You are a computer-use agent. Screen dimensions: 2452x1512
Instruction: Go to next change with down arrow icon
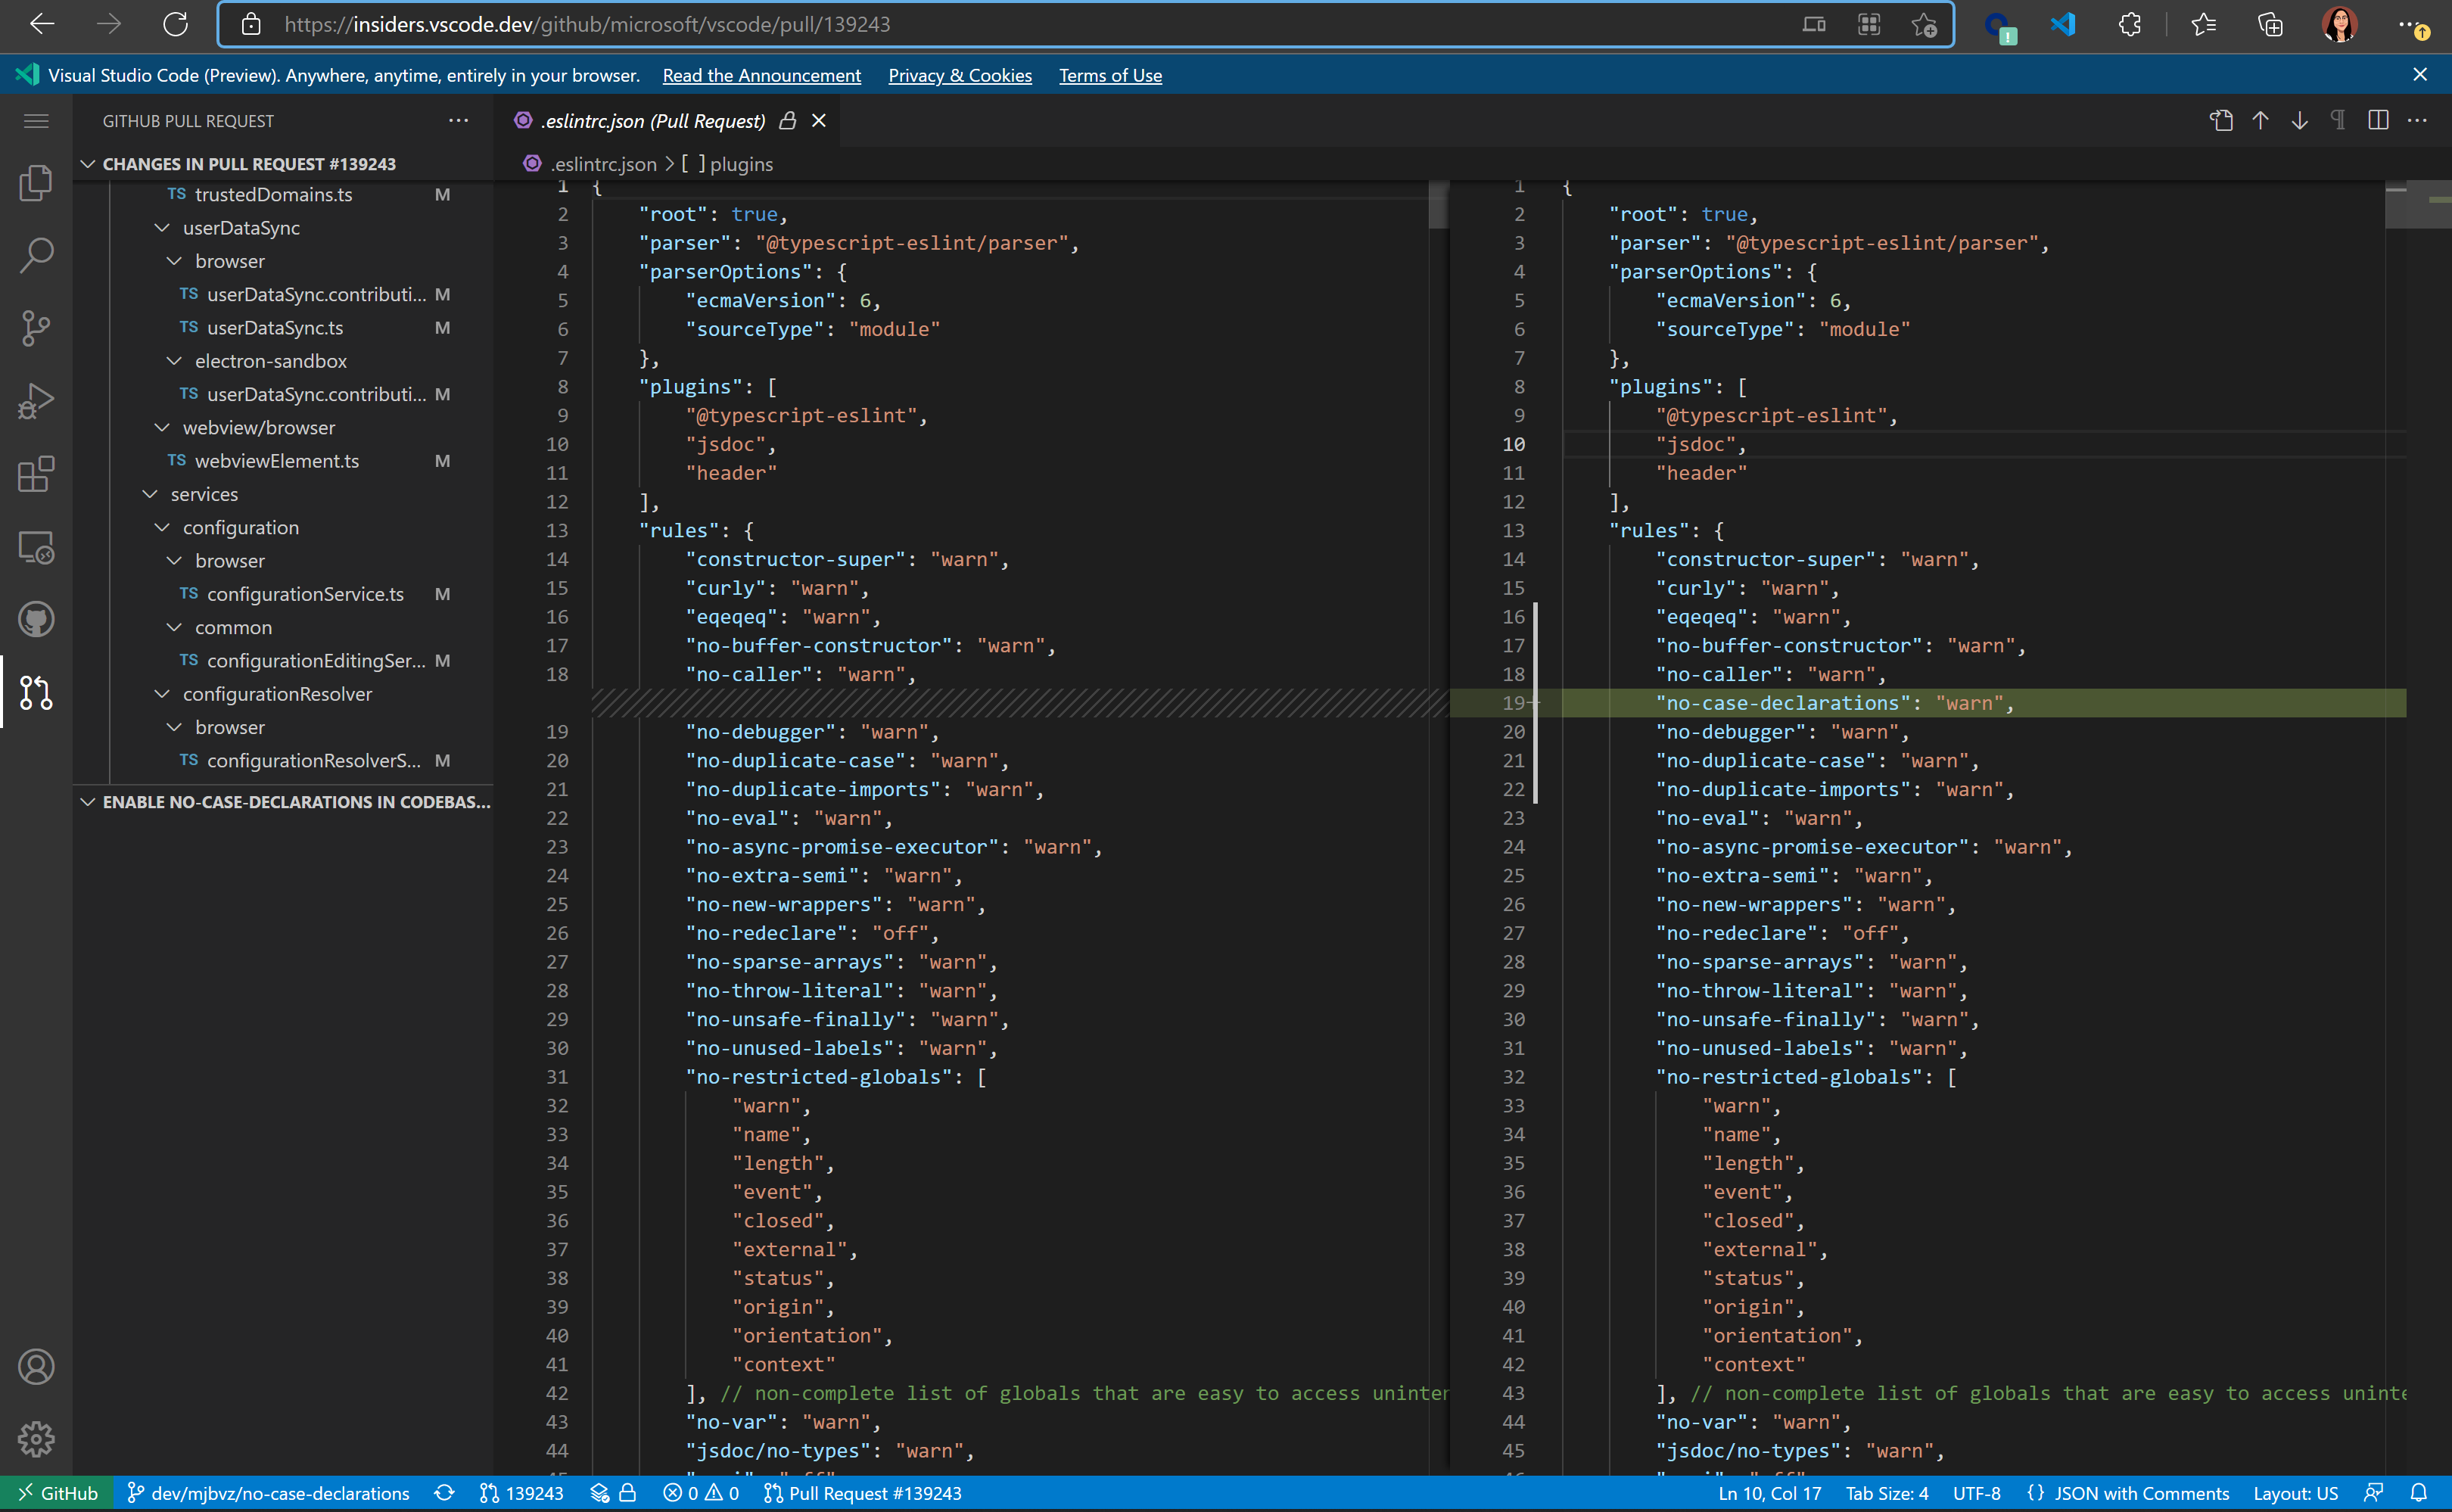[x=2299, y=120]
